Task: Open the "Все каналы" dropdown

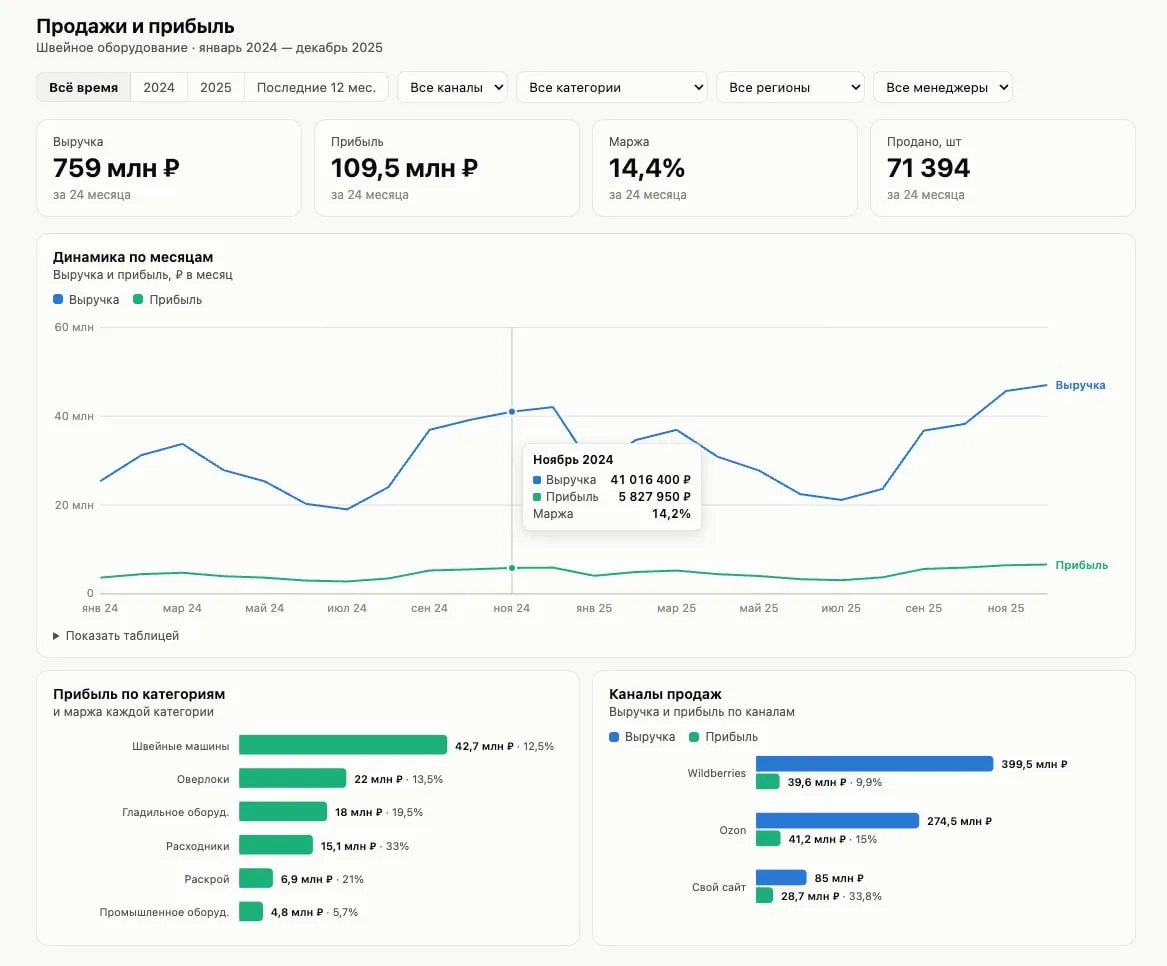Action: pyautogui.click(x=453, y=87)
